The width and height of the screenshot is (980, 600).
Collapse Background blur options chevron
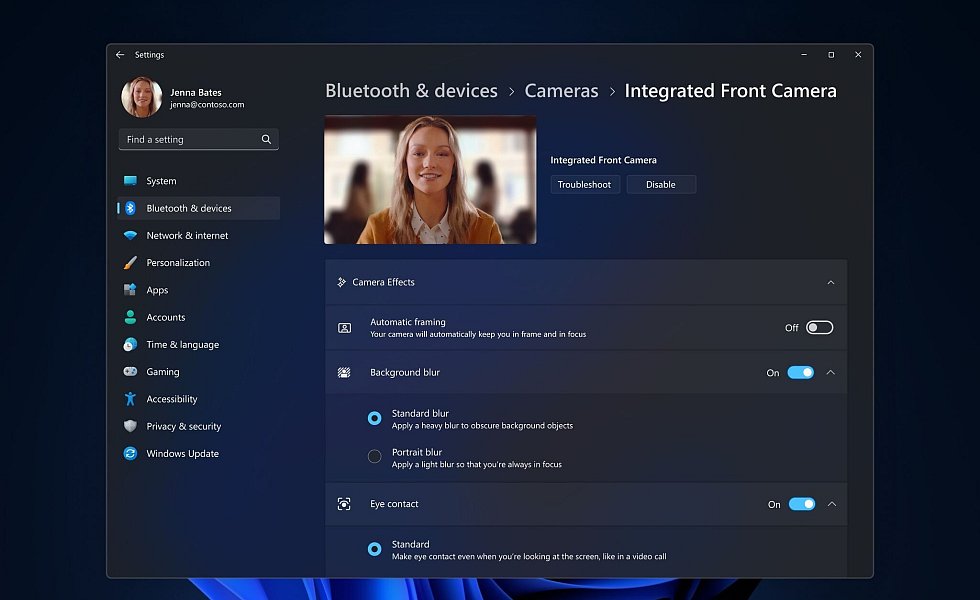coord(831,372)
